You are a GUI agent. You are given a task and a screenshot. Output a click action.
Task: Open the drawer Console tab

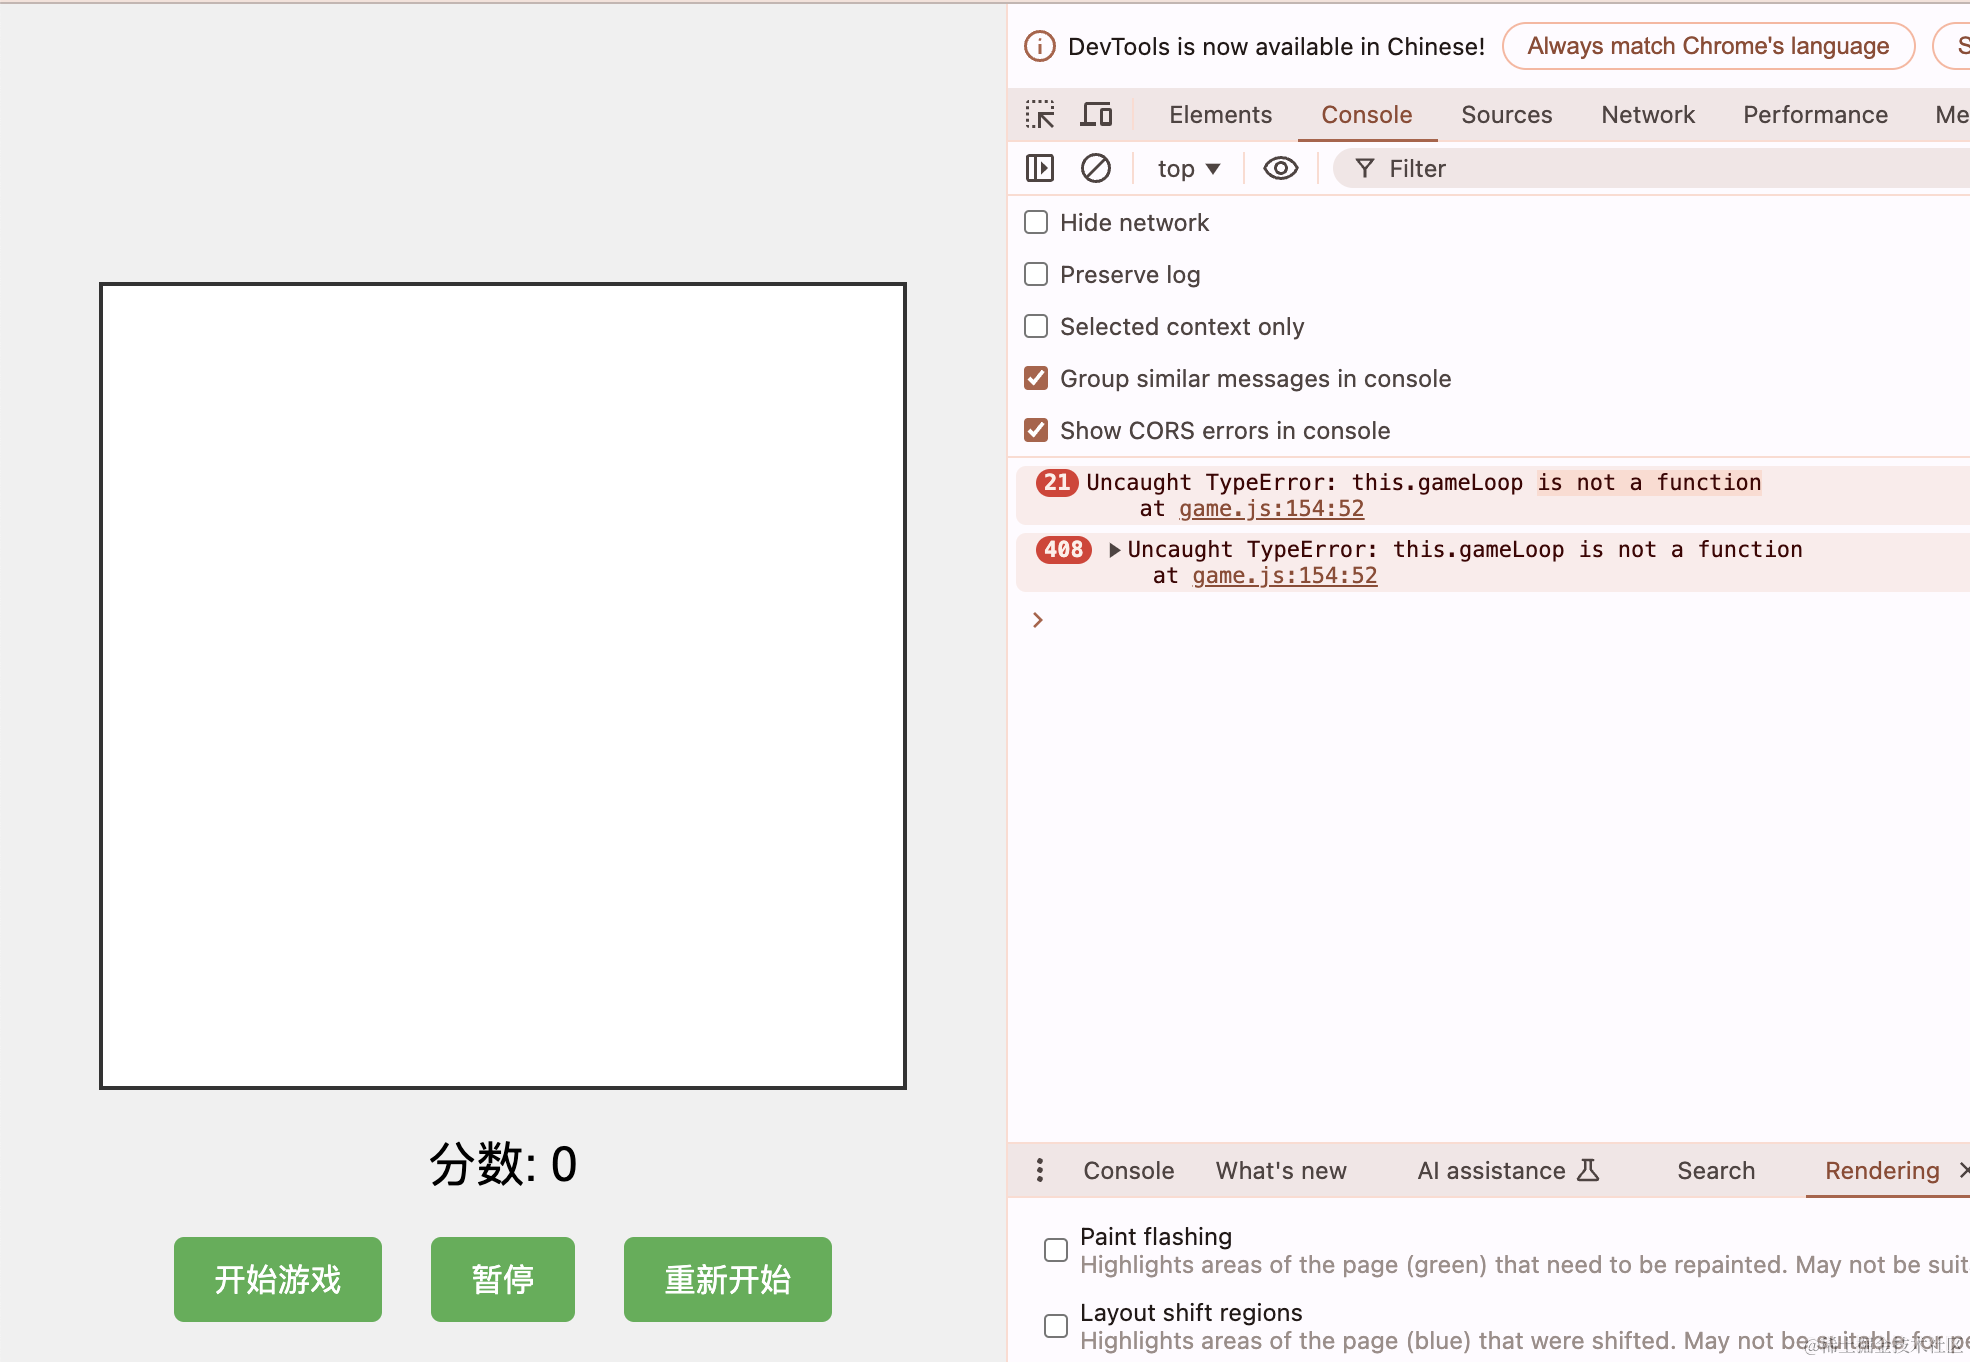pos(1129,1170)
